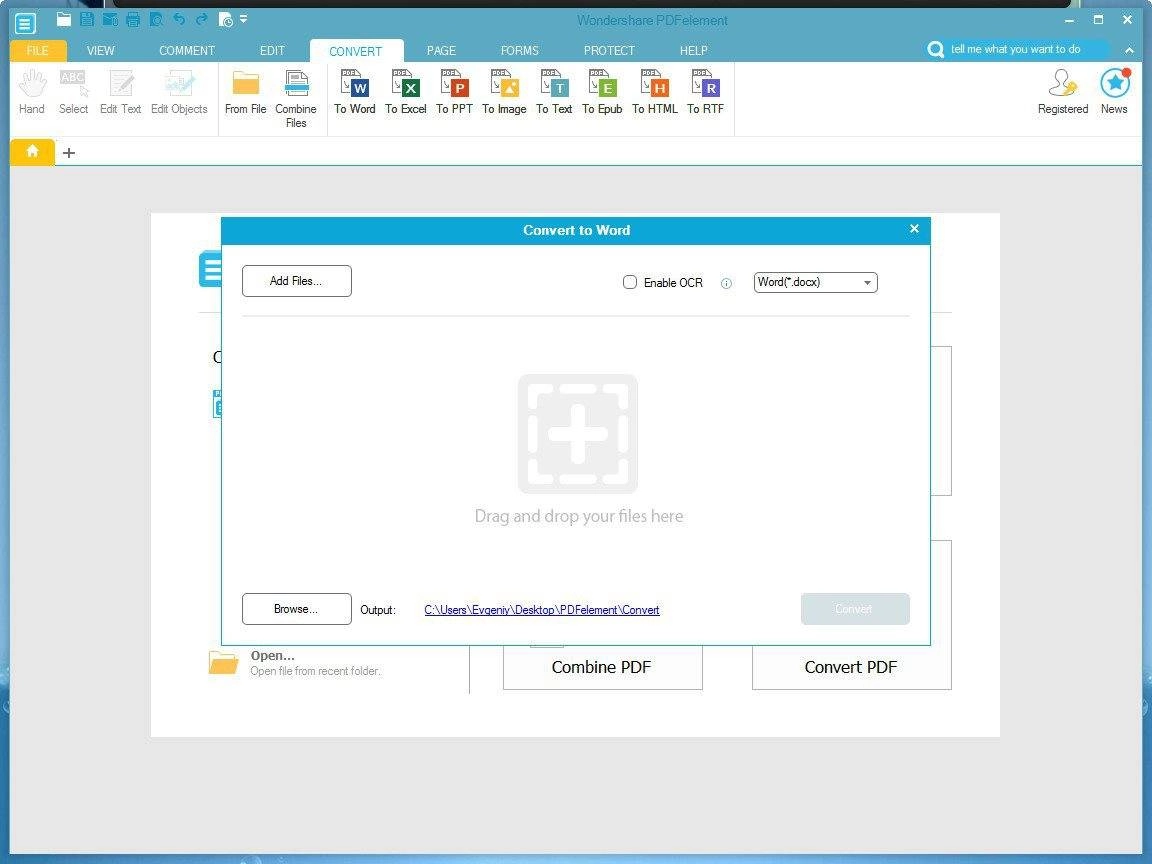Viewport: 1152px width, 864px height.
Task: Click the Convert button in dialog
Action: (x=855, y=609)
